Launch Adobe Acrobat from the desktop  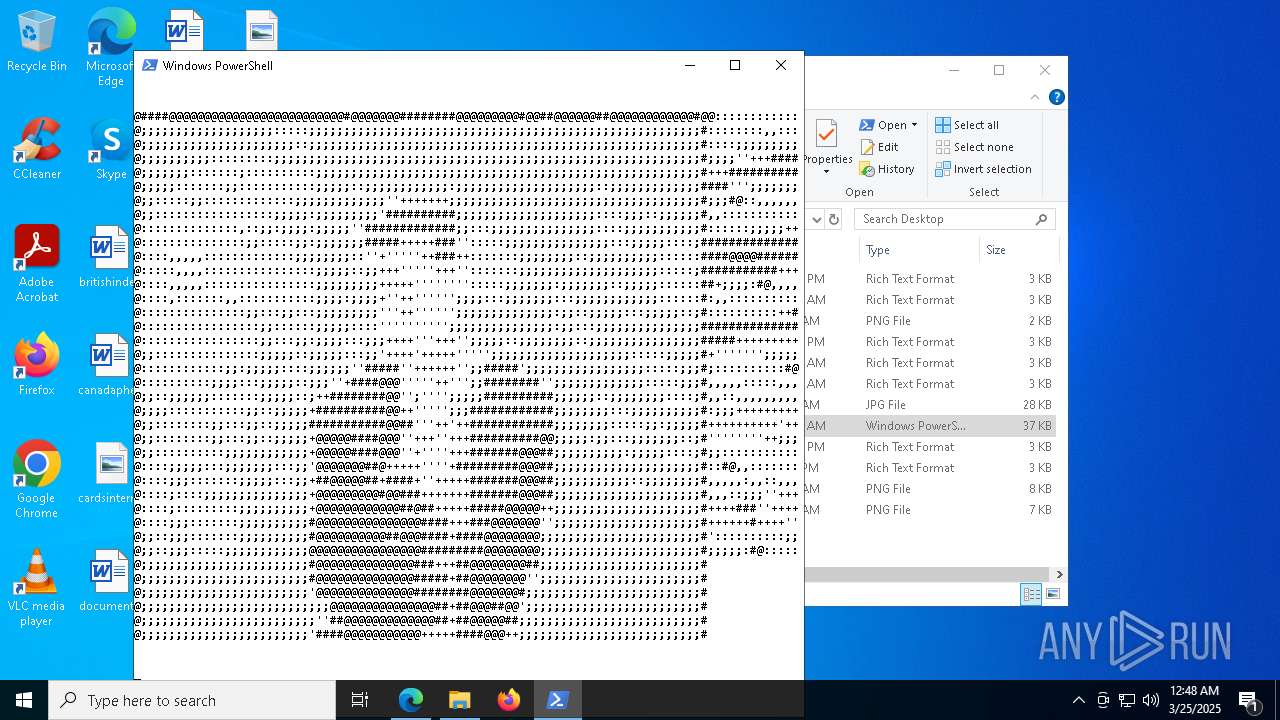[x=37, y=264]
